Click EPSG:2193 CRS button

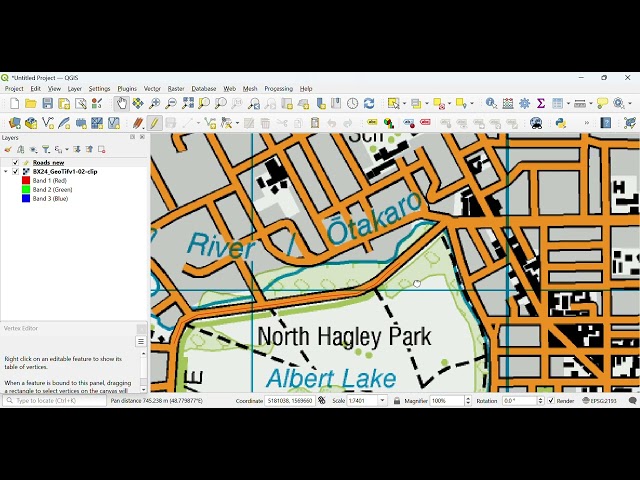point(599,401)
